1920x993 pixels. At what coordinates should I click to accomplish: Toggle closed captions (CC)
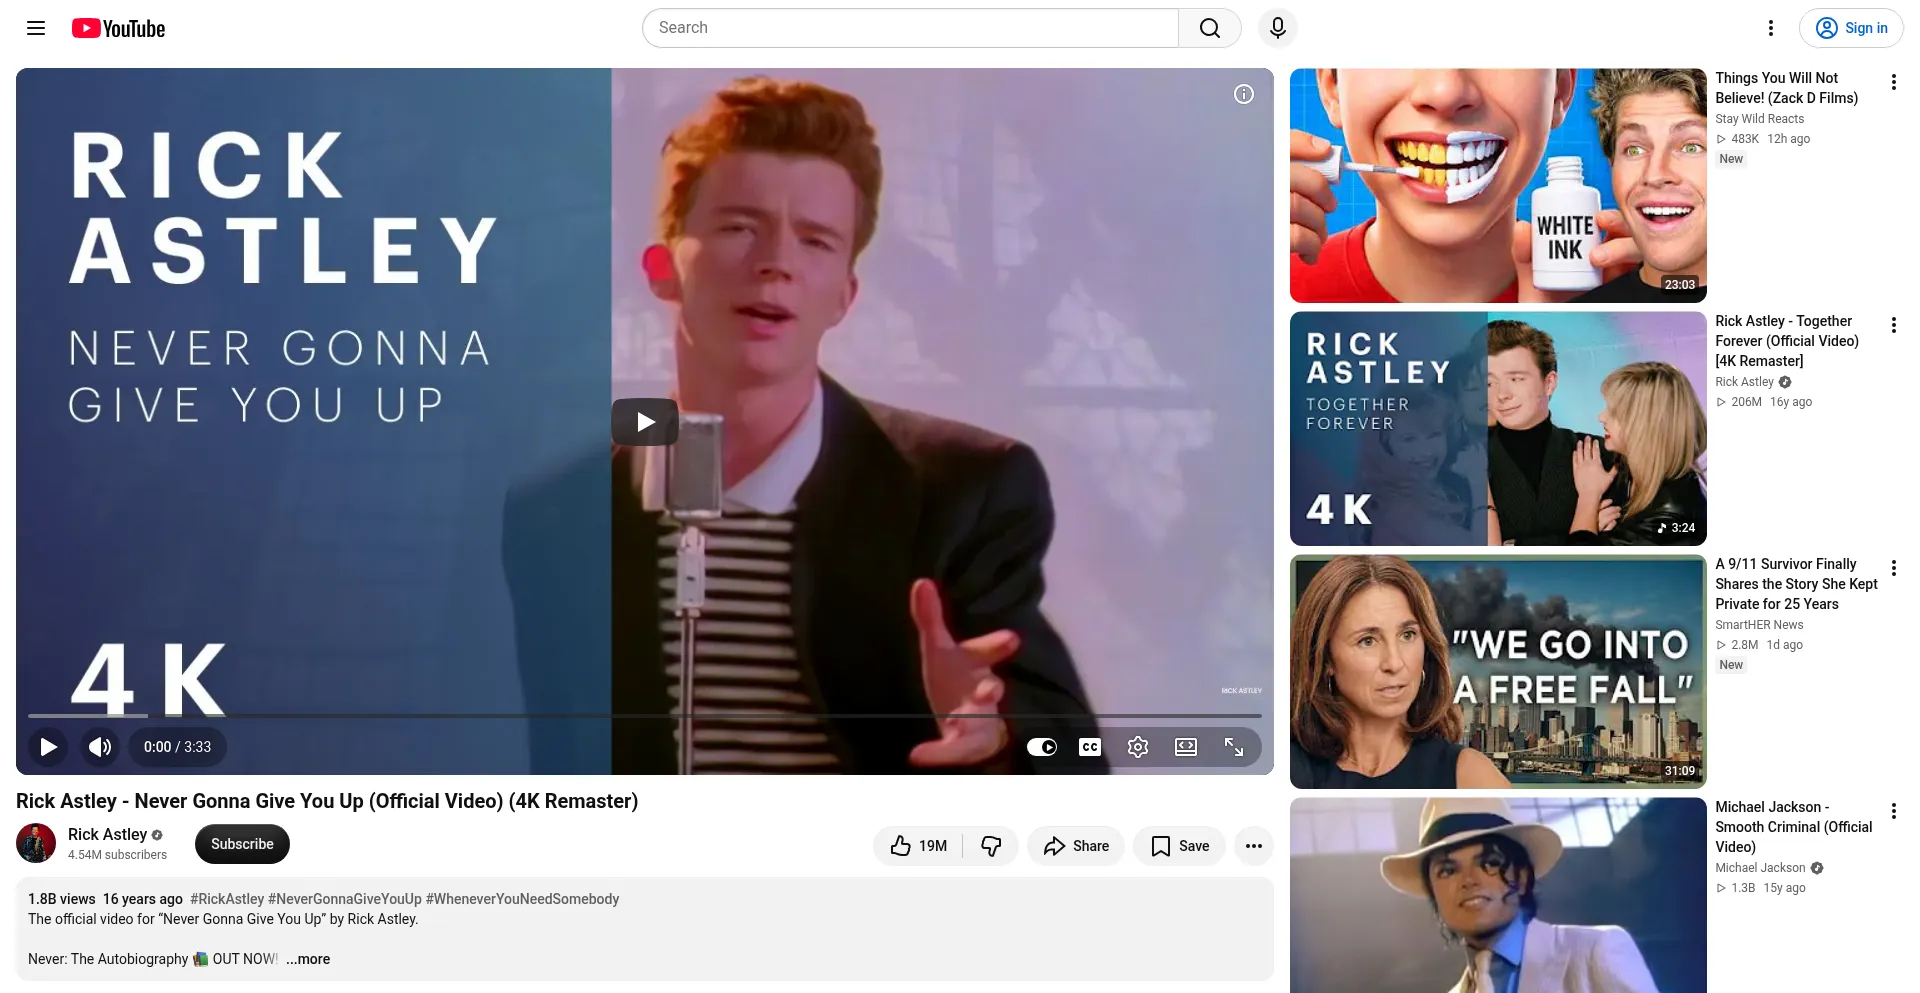[x=1090, y=747]
